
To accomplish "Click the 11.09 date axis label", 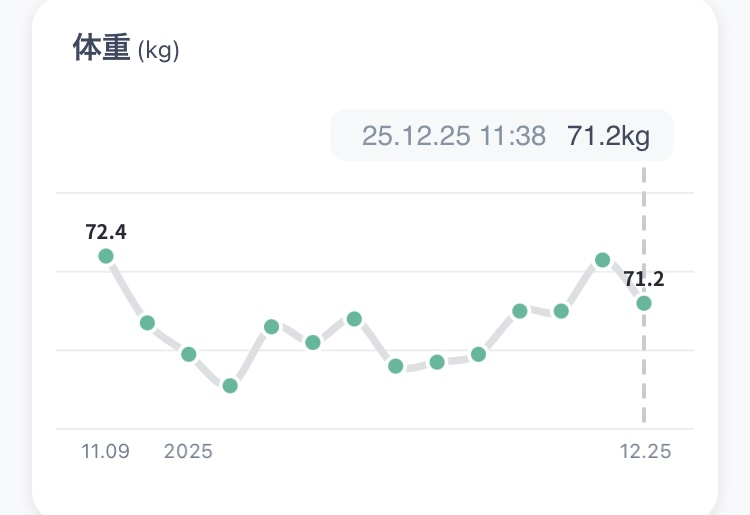I will [105, 452].
